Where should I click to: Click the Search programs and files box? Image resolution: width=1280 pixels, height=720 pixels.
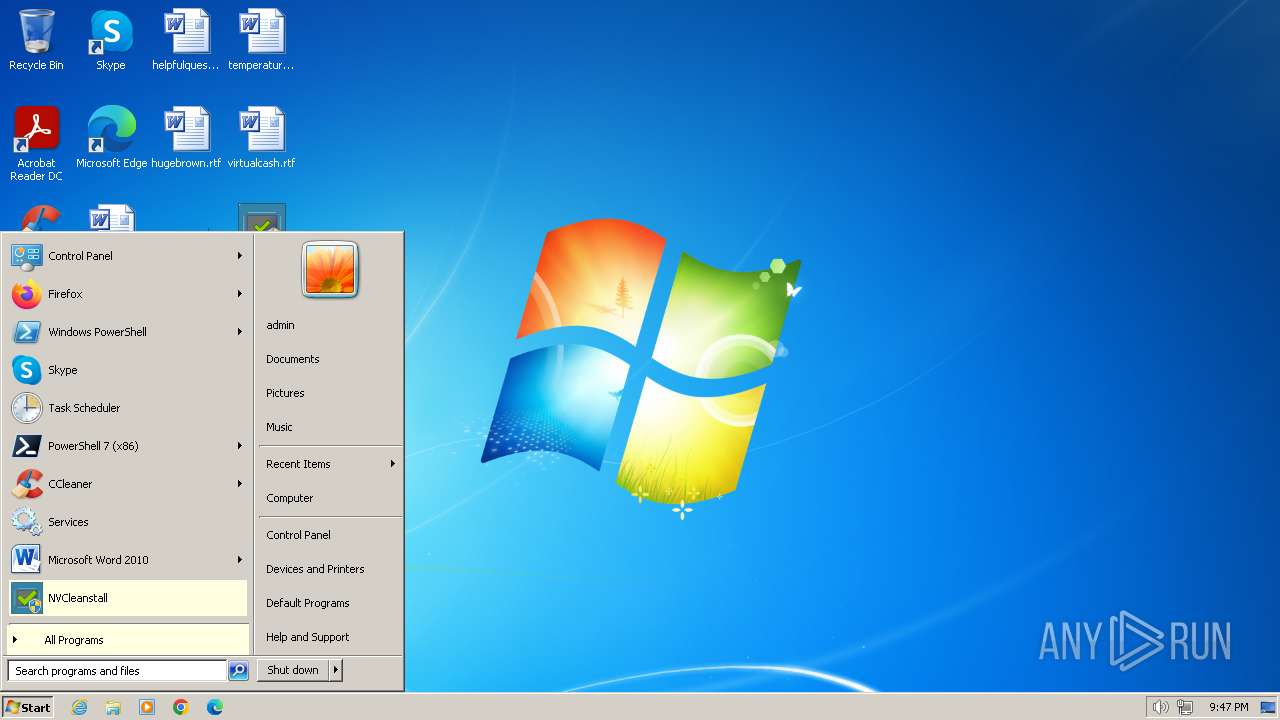(118, 671)
